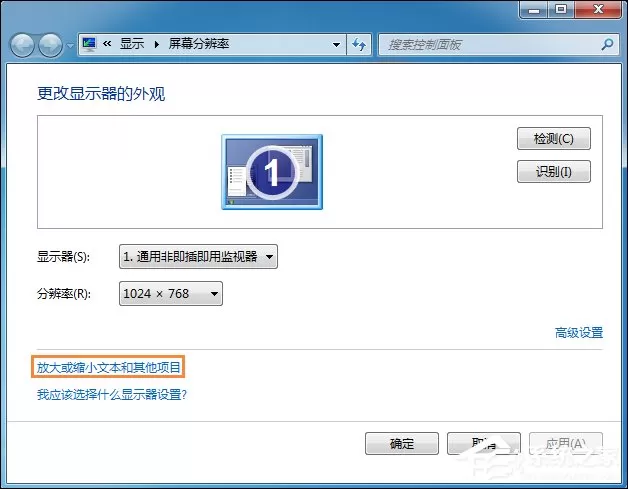Minimize the window
Image resolution: width=628 pixels, height=489 pixels.
(533, 9)
